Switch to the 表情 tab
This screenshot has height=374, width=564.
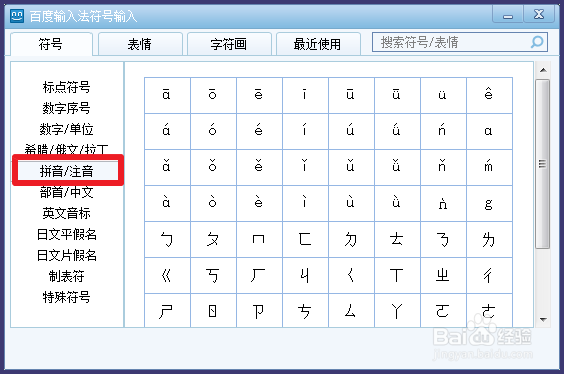tap(140, 44)
